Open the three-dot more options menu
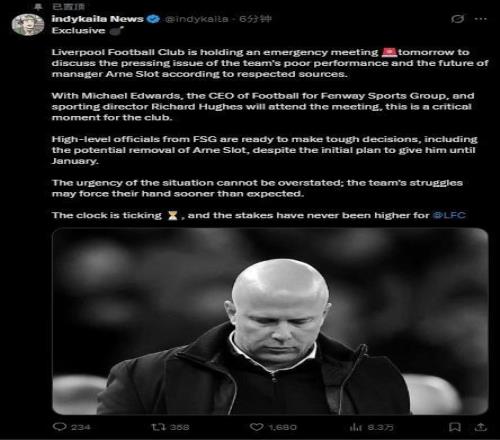500x440 pixels. coord(480,19)
